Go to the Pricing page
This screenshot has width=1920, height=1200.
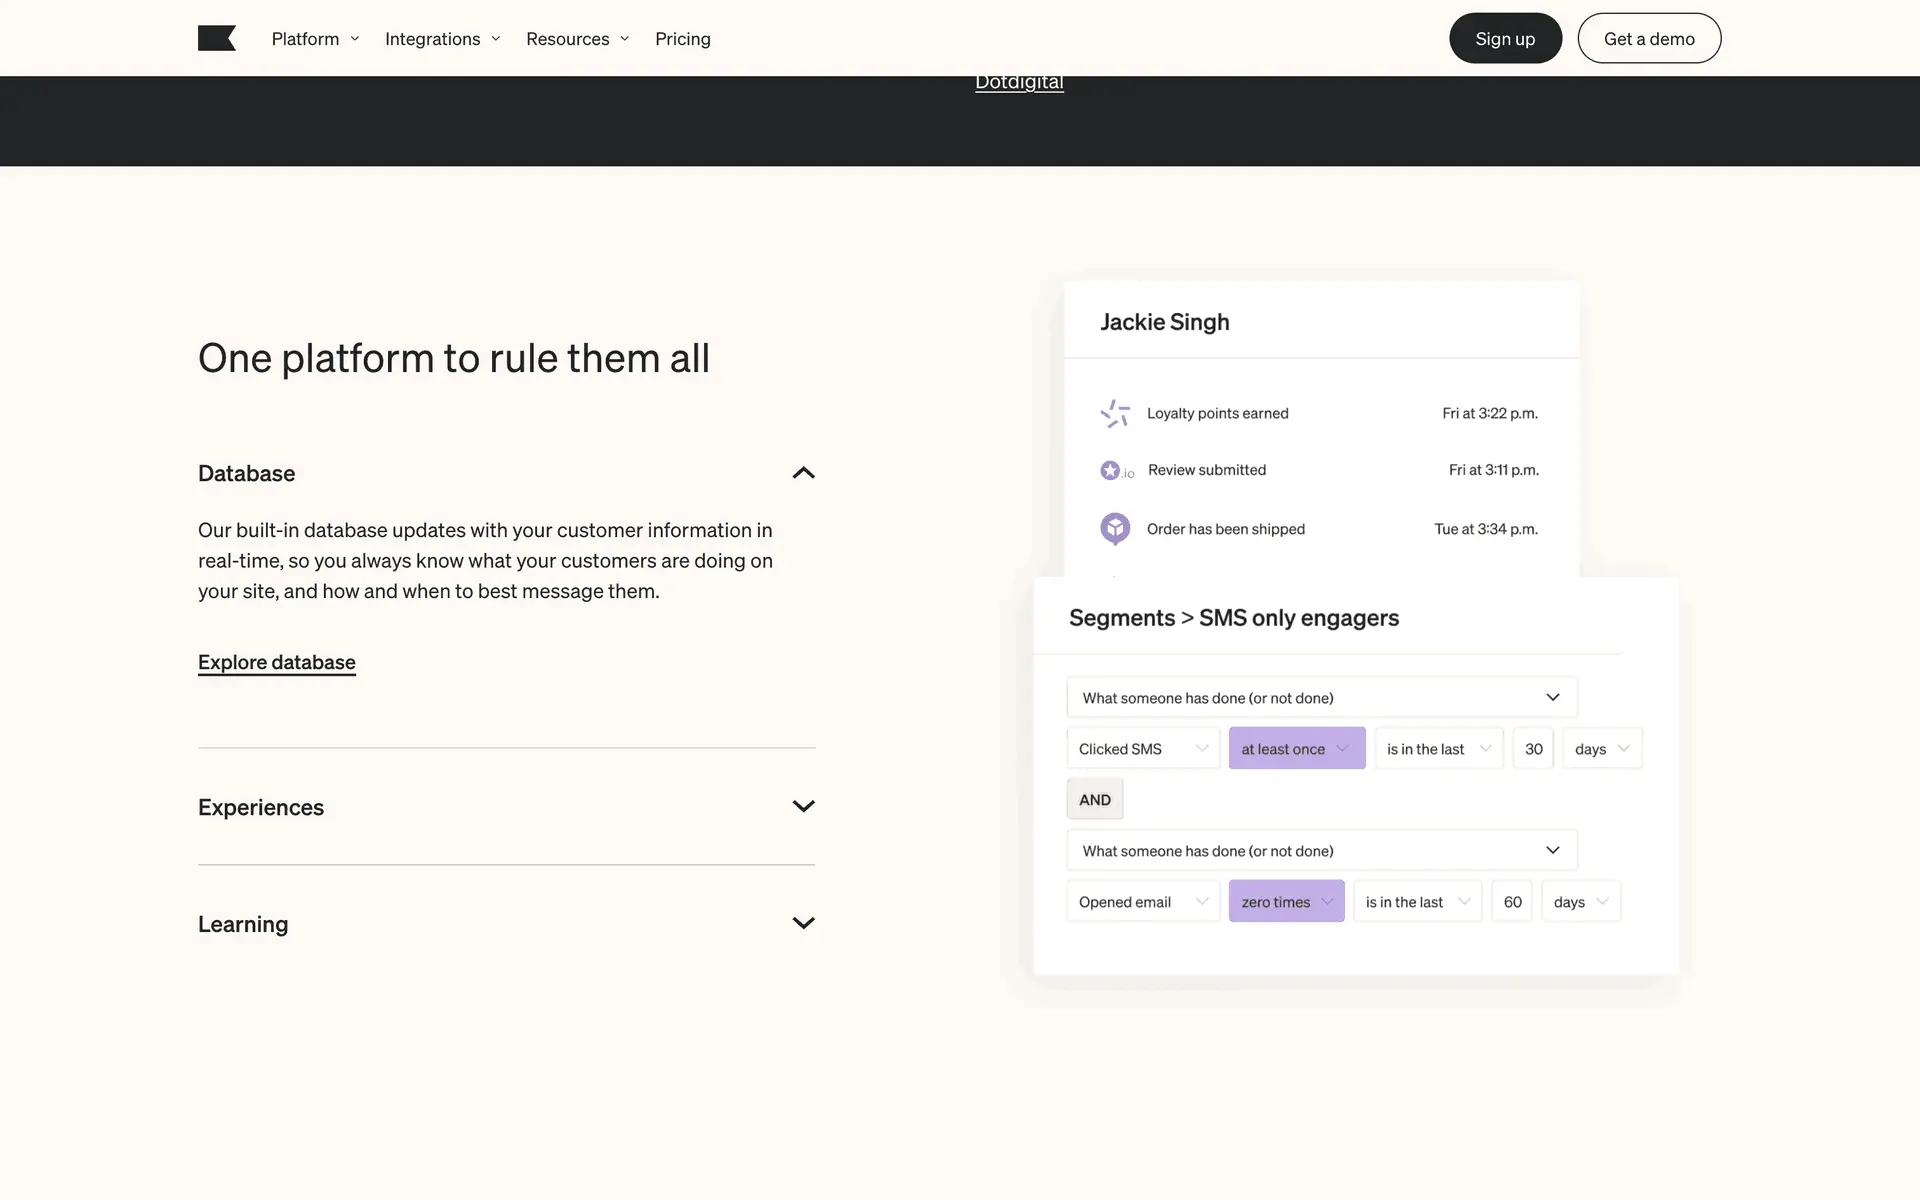pyautogui.click(x=682, y=39)
